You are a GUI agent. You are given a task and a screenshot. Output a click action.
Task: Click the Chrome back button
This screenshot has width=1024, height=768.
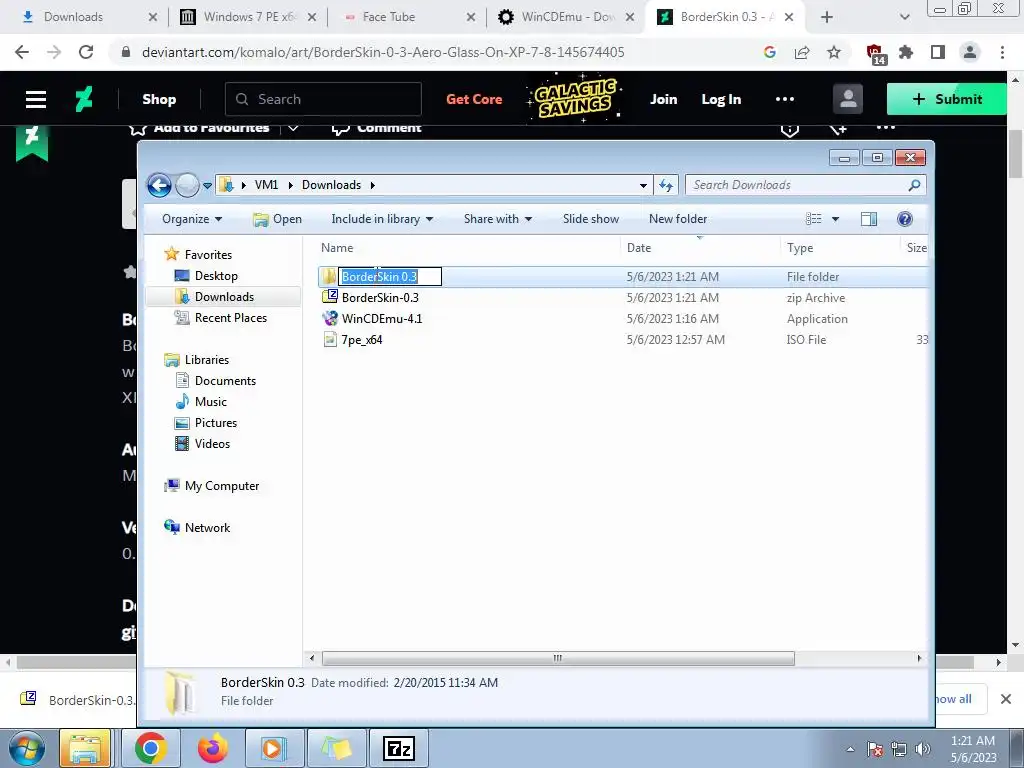[22, 52]
